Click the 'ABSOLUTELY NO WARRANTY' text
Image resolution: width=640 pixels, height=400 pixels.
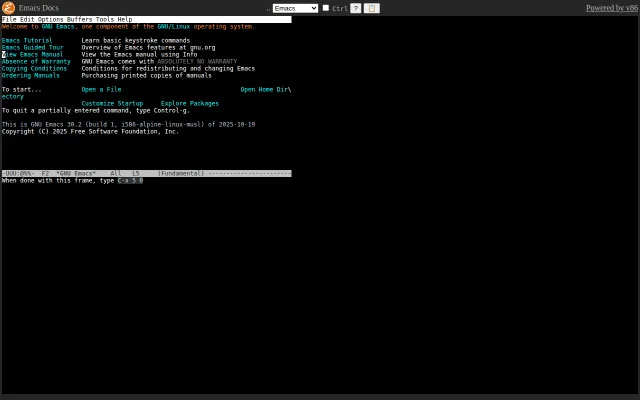tap(197, 61)
